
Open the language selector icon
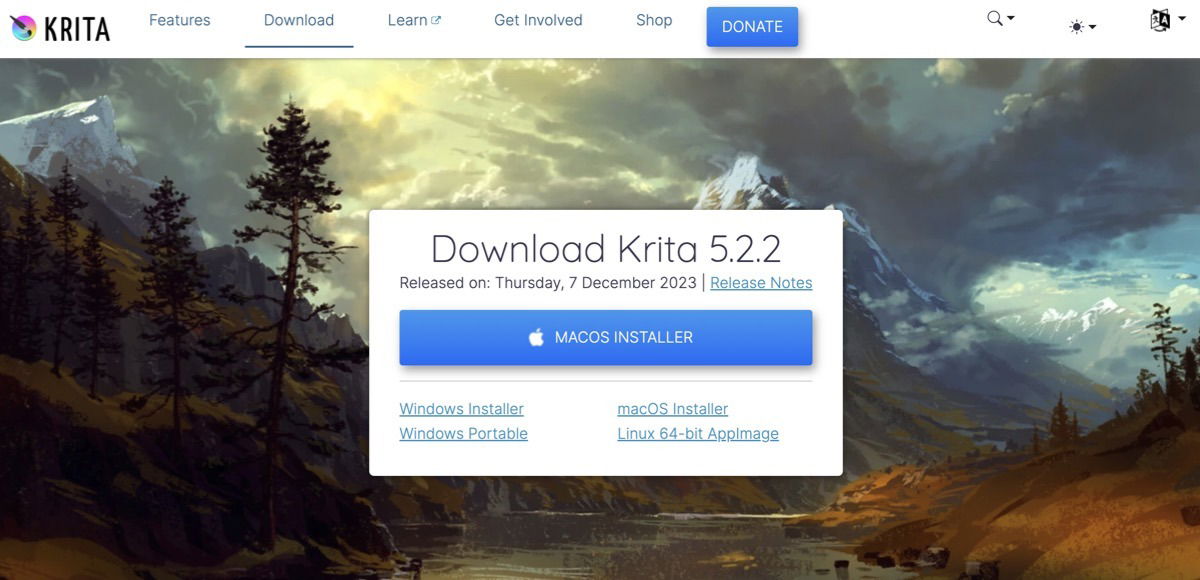1160,19
